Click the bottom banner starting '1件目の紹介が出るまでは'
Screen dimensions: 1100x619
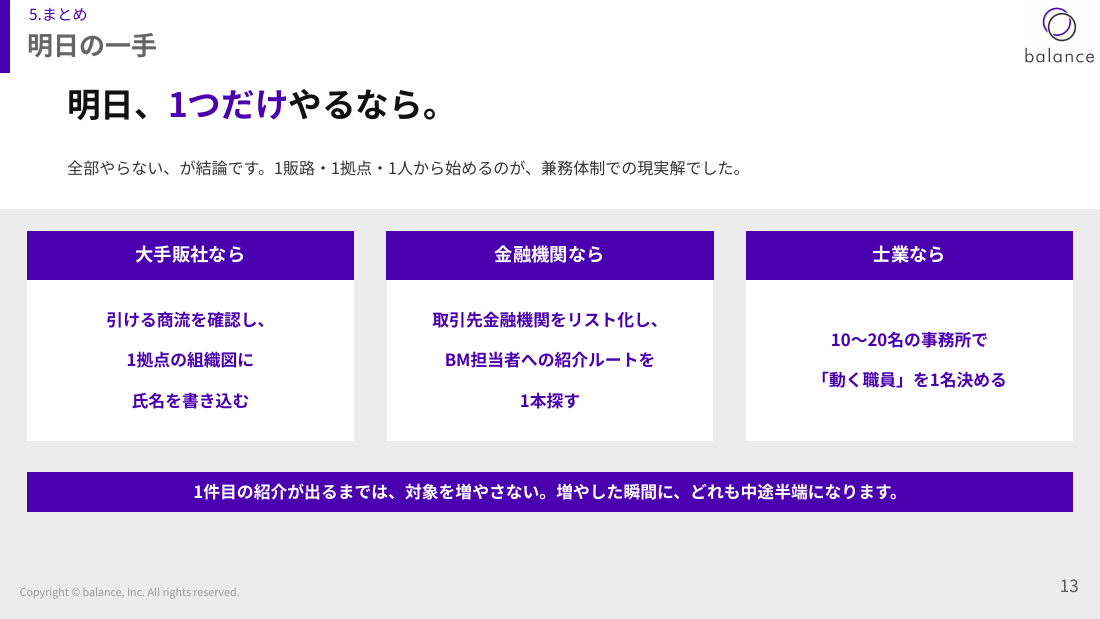pos(549,492)
